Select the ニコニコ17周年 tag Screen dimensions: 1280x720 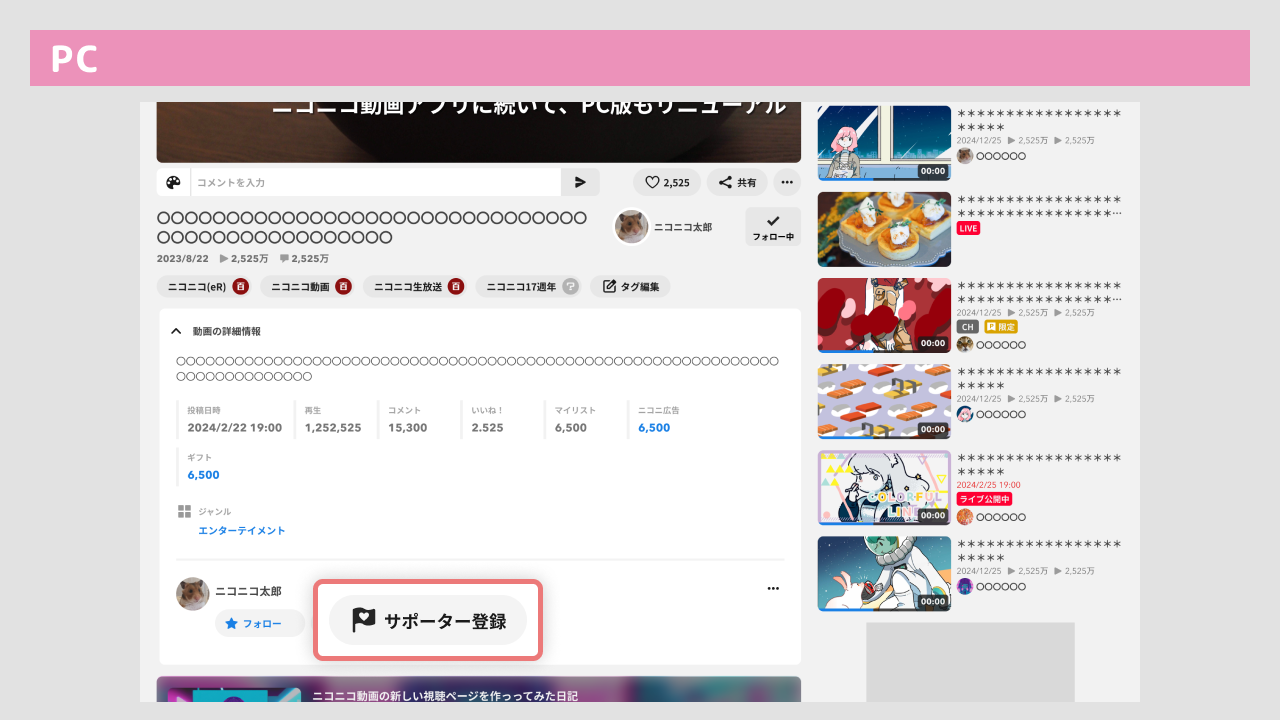(522, 286)
